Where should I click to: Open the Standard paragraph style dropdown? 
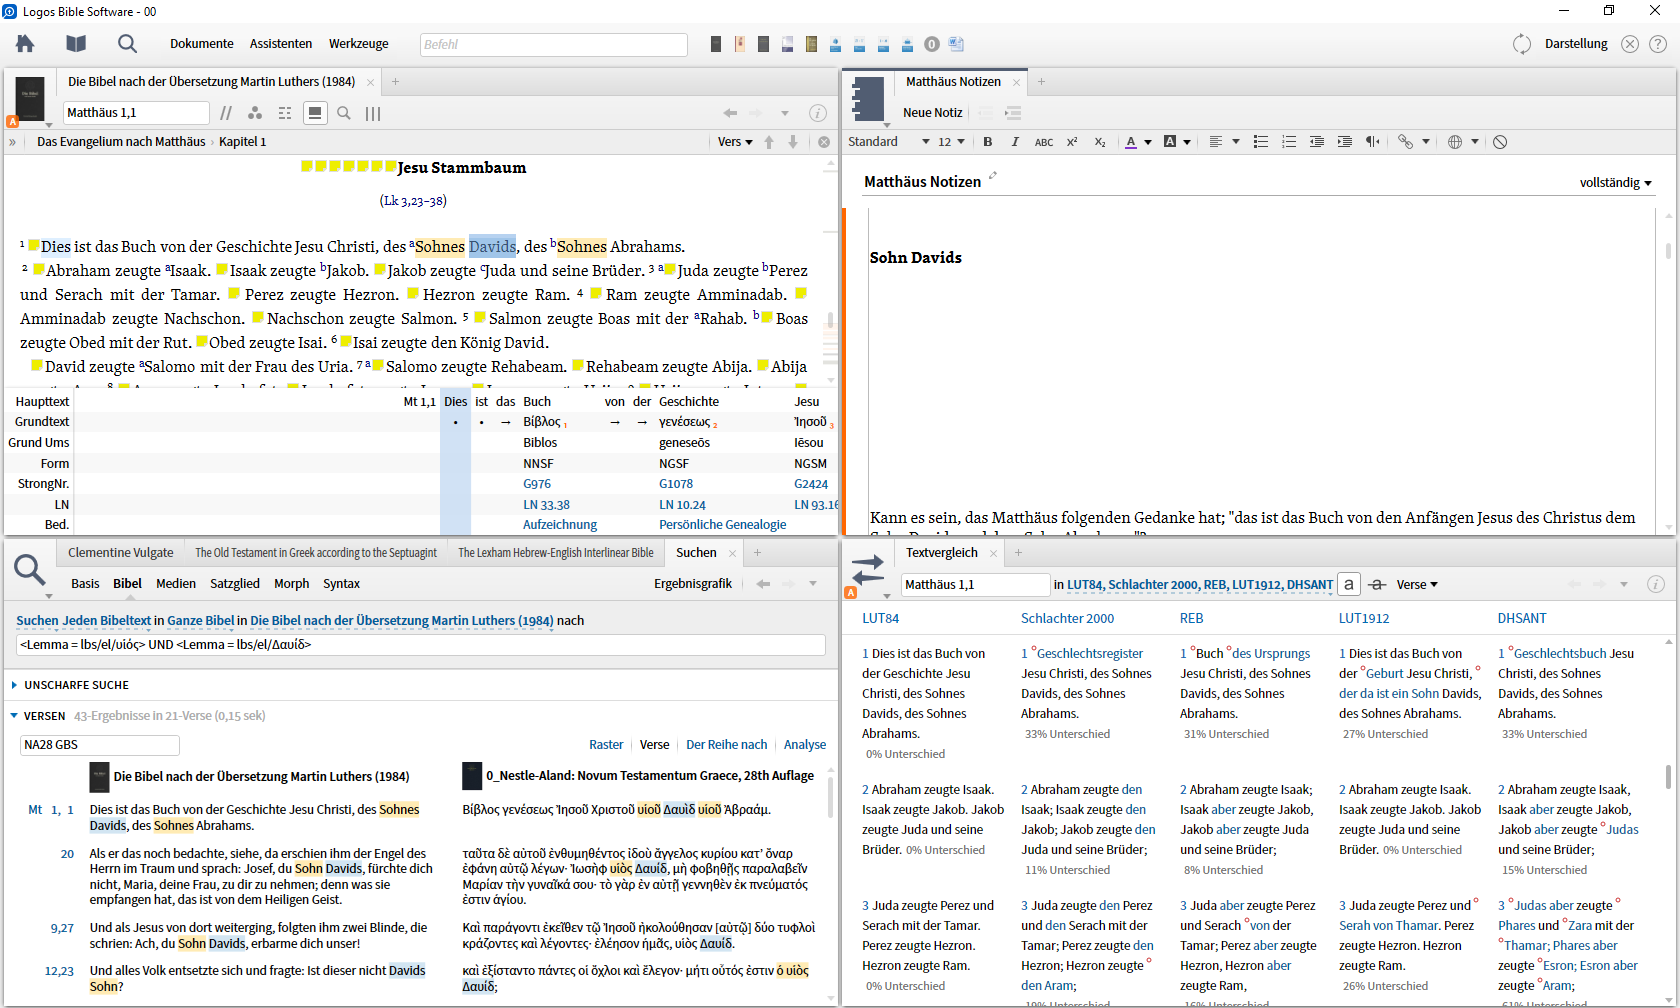(889, 142)
